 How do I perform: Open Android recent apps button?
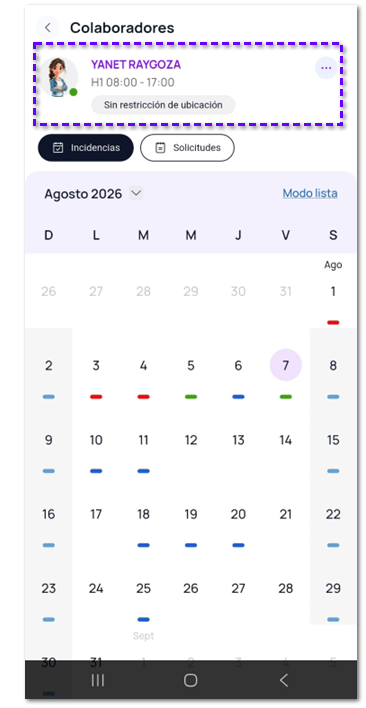click(x=97, y=680)
